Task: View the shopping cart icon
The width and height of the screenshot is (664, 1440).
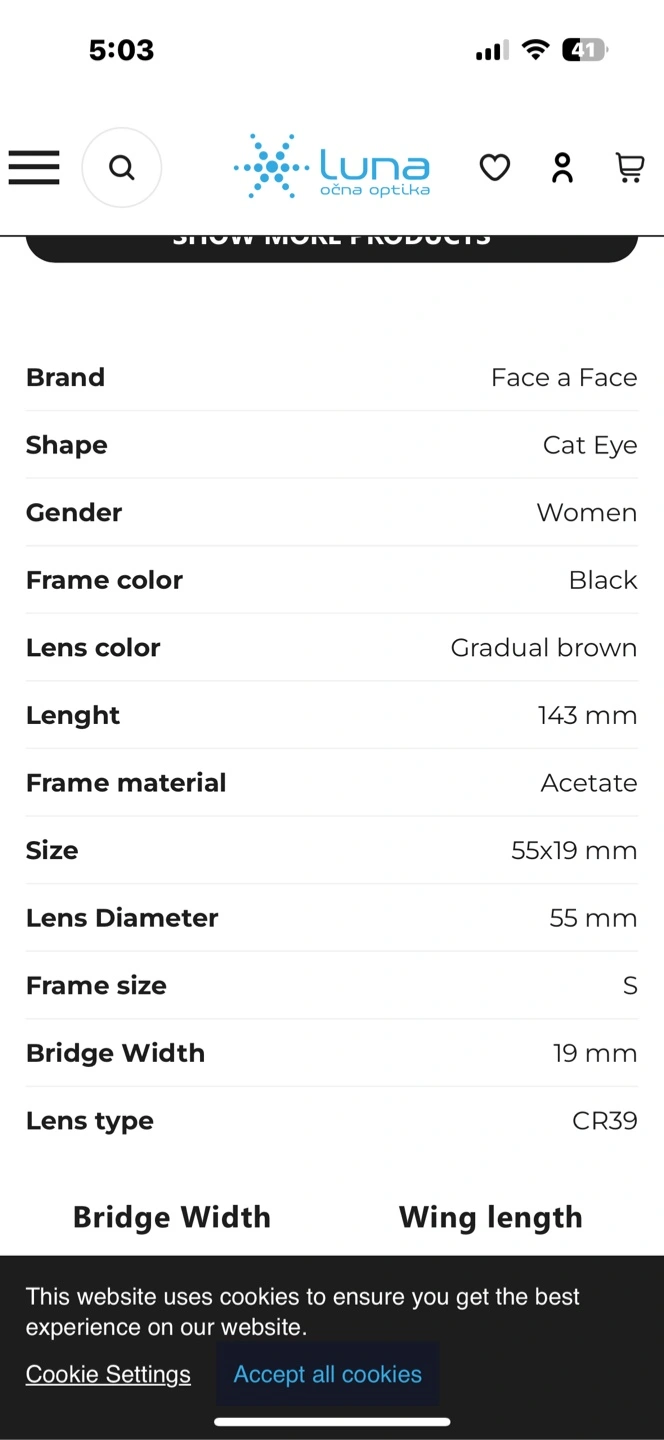Action: 629,167
